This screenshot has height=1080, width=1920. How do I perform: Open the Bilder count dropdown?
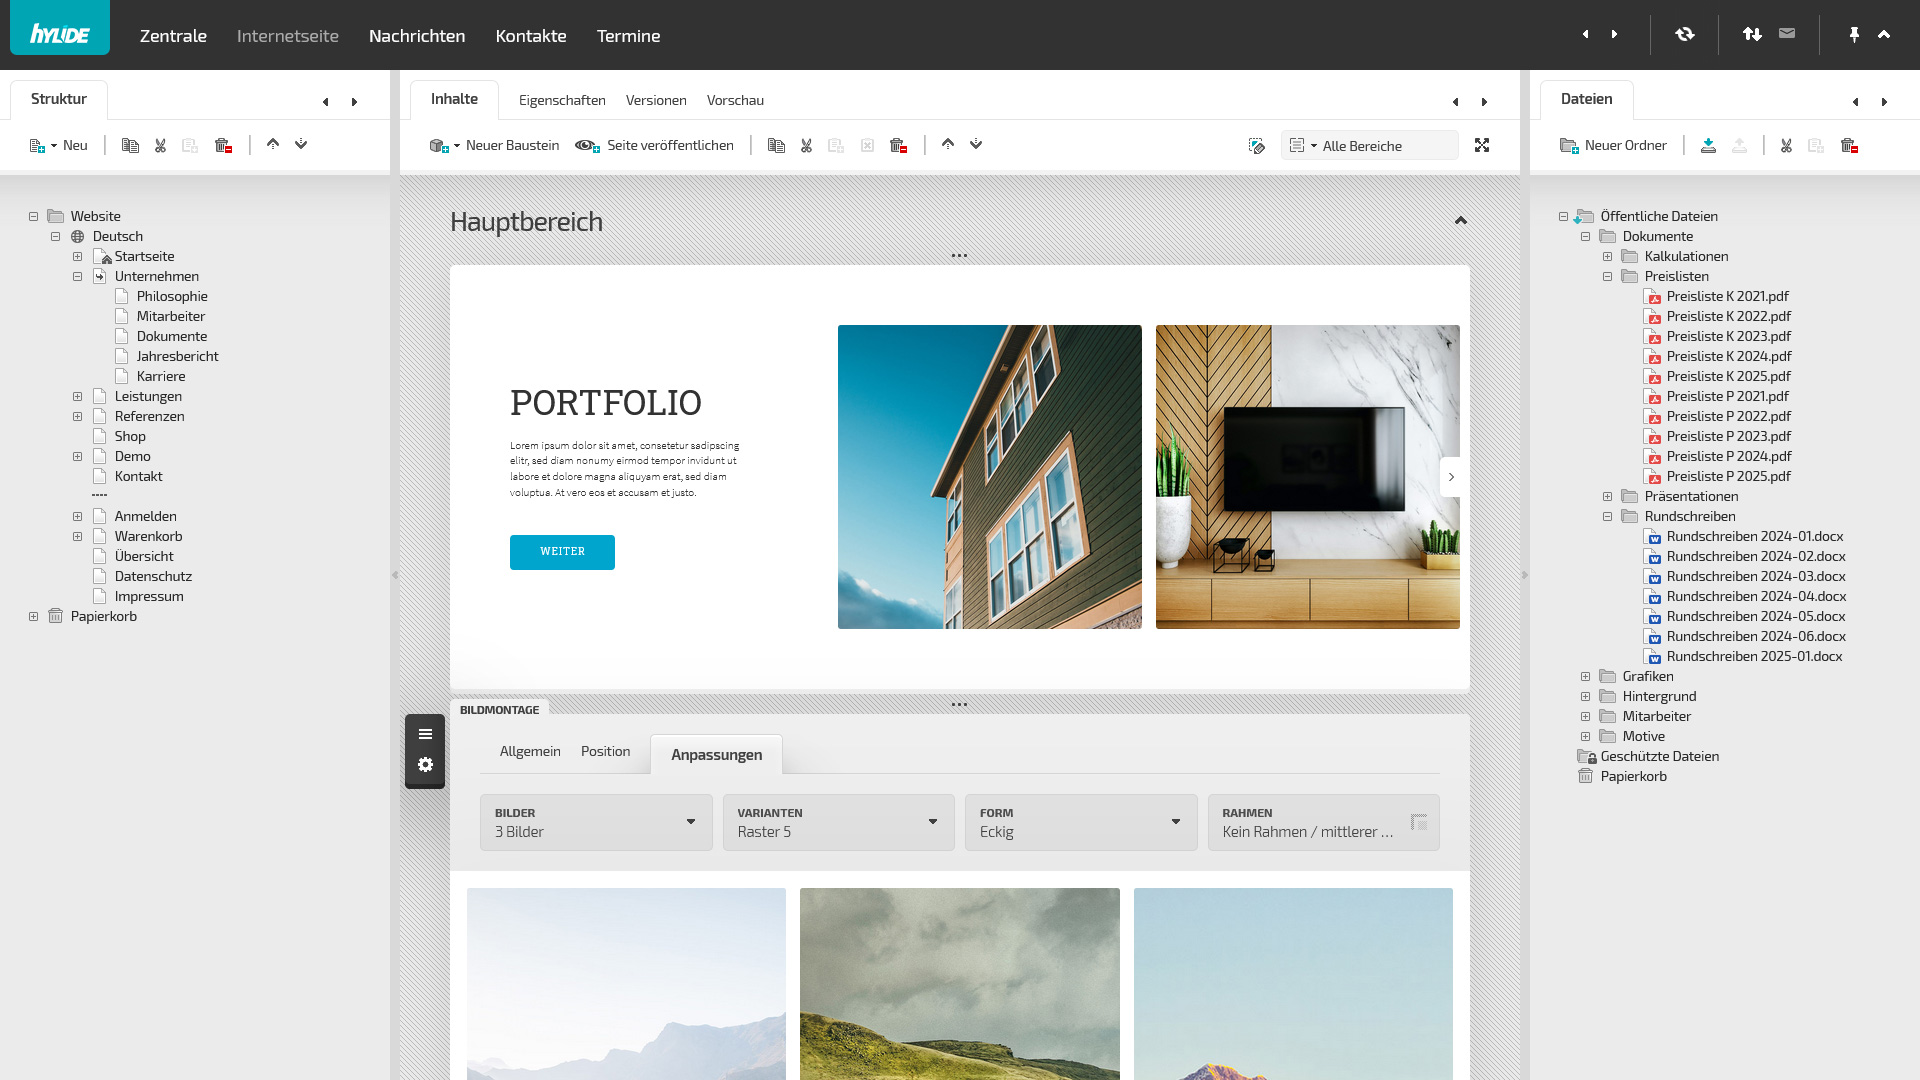596,822
